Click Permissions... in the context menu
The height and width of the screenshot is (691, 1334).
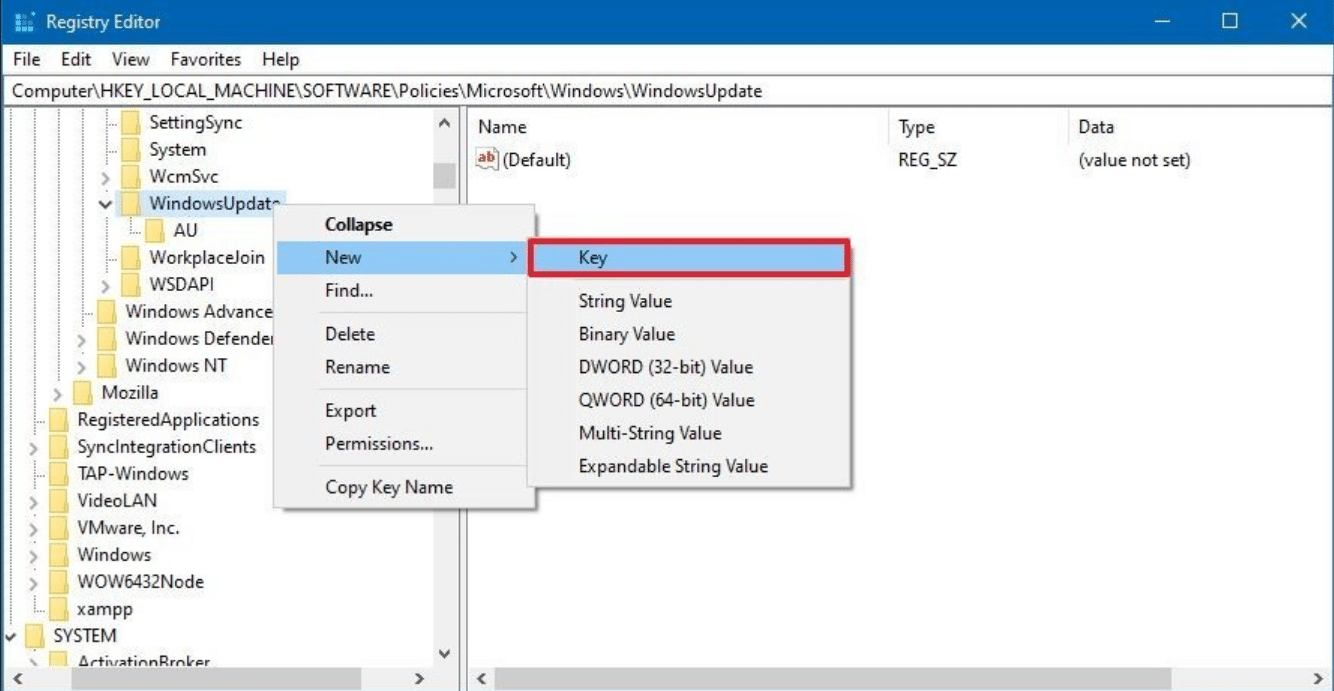tap(378, 444)
